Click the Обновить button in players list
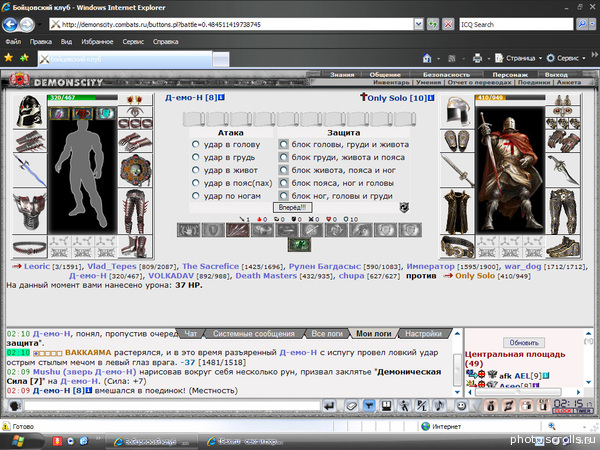The height and width of the screenshot is (450, 600). (524, 342)
